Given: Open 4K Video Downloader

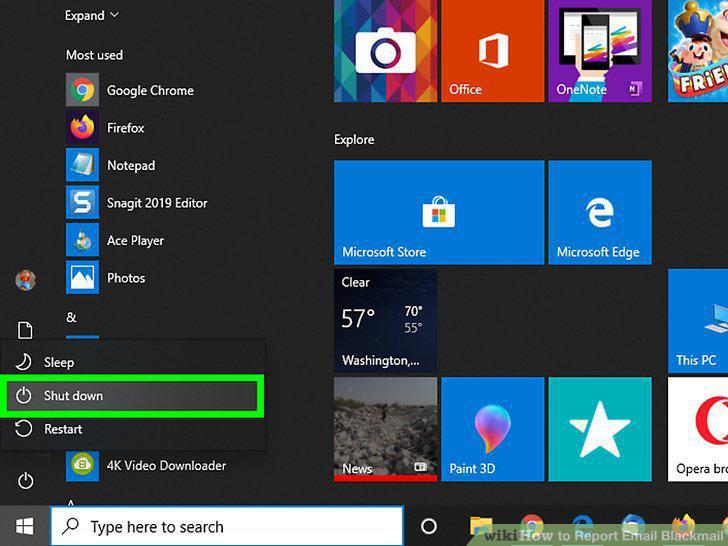Looking at the screenshot, I should click(146, 466).
